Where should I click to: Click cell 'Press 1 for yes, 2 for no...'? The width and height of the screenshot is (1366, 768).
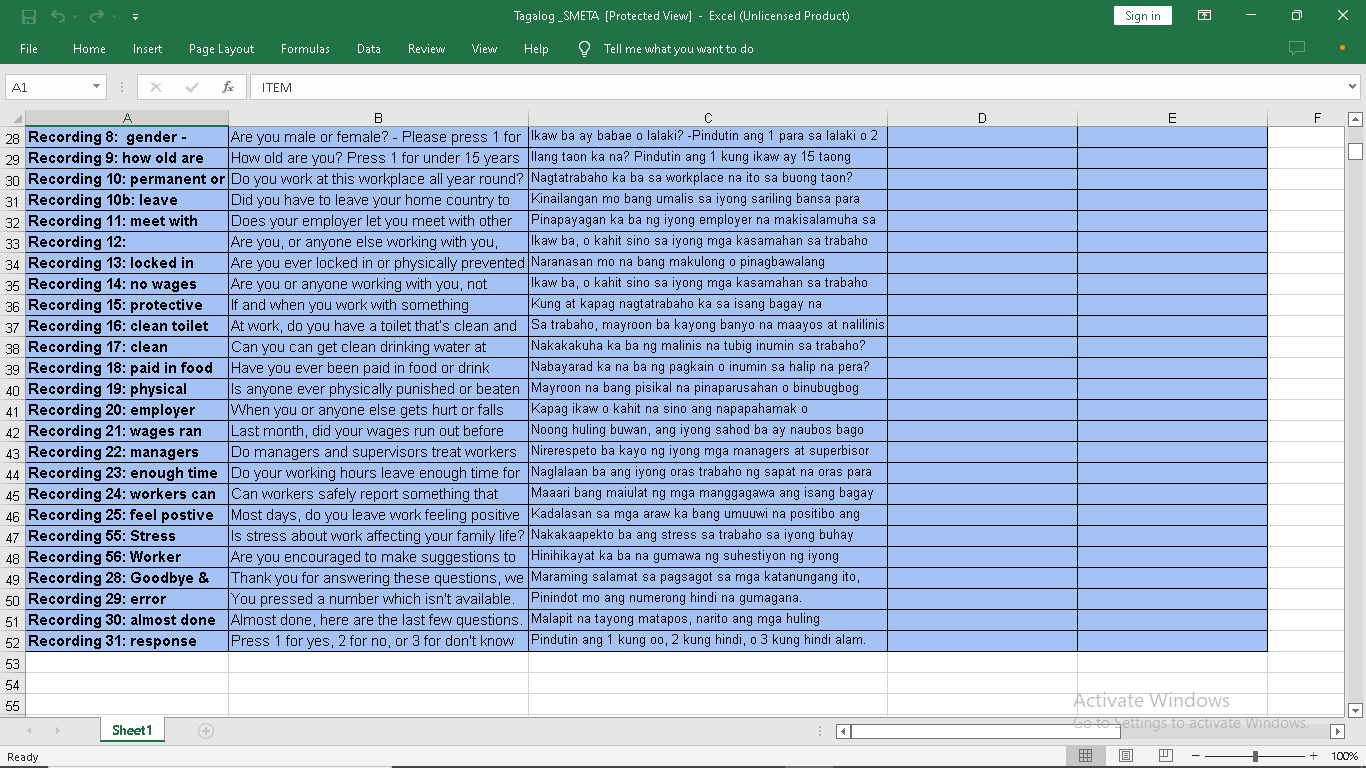click(x=378, y=641)
